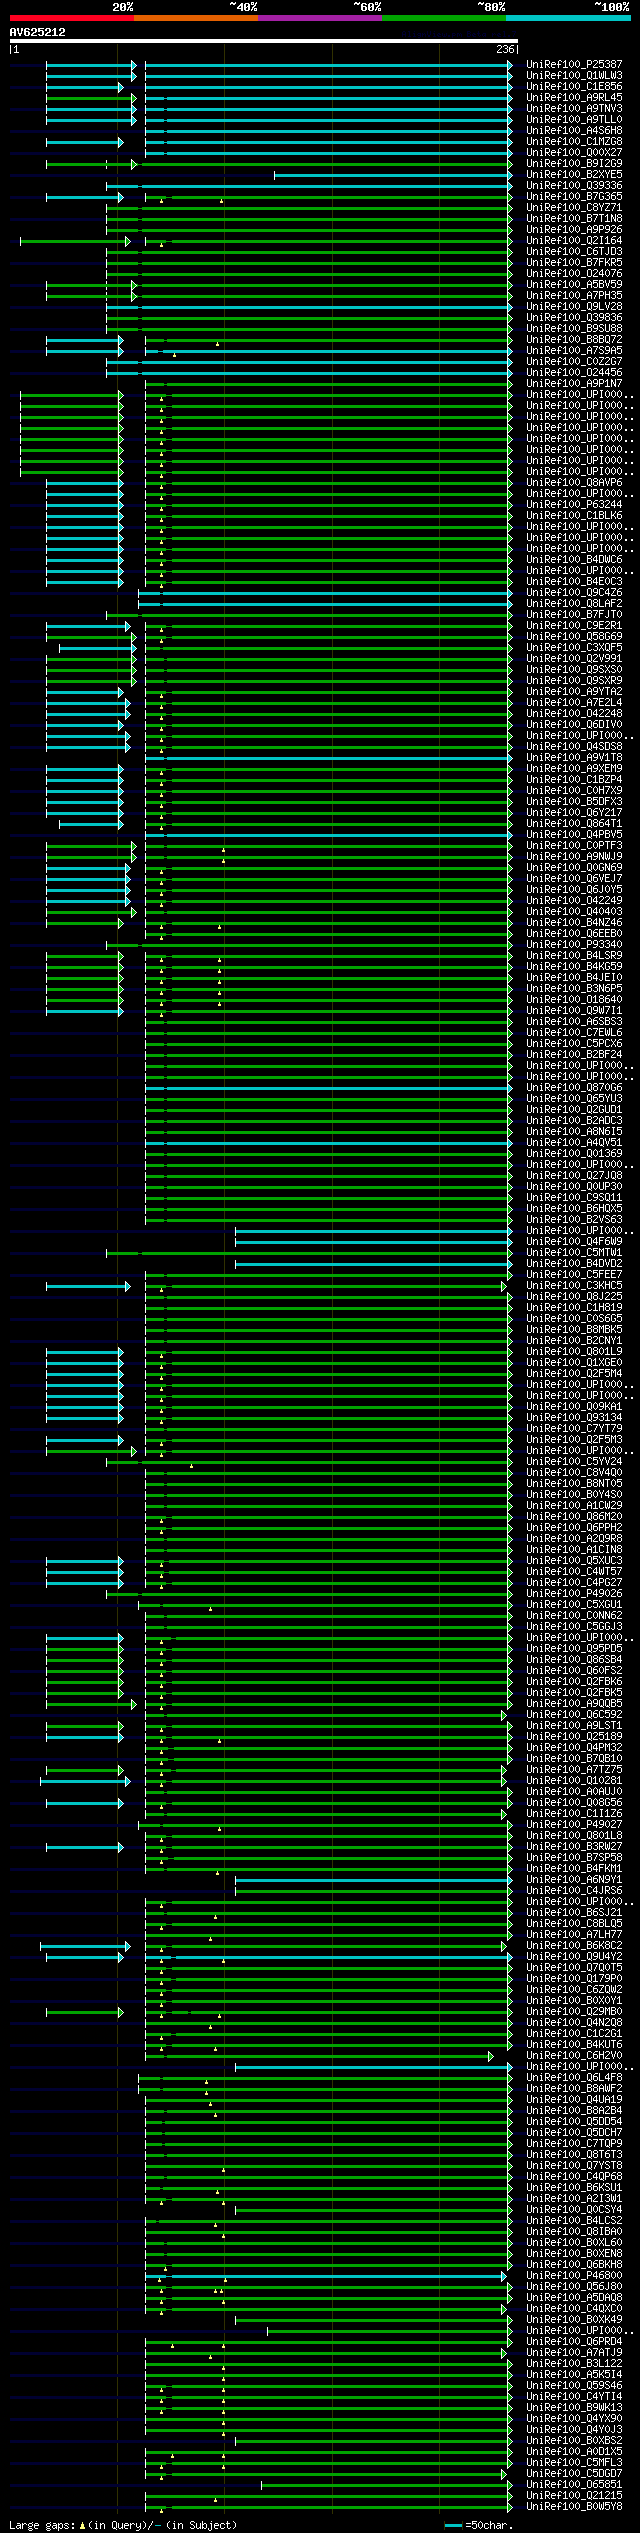The height and width of the screenshot is (2533, 640).
Task: Select hit label UniRef100_B8BQ72
Action: click(574, 340)
